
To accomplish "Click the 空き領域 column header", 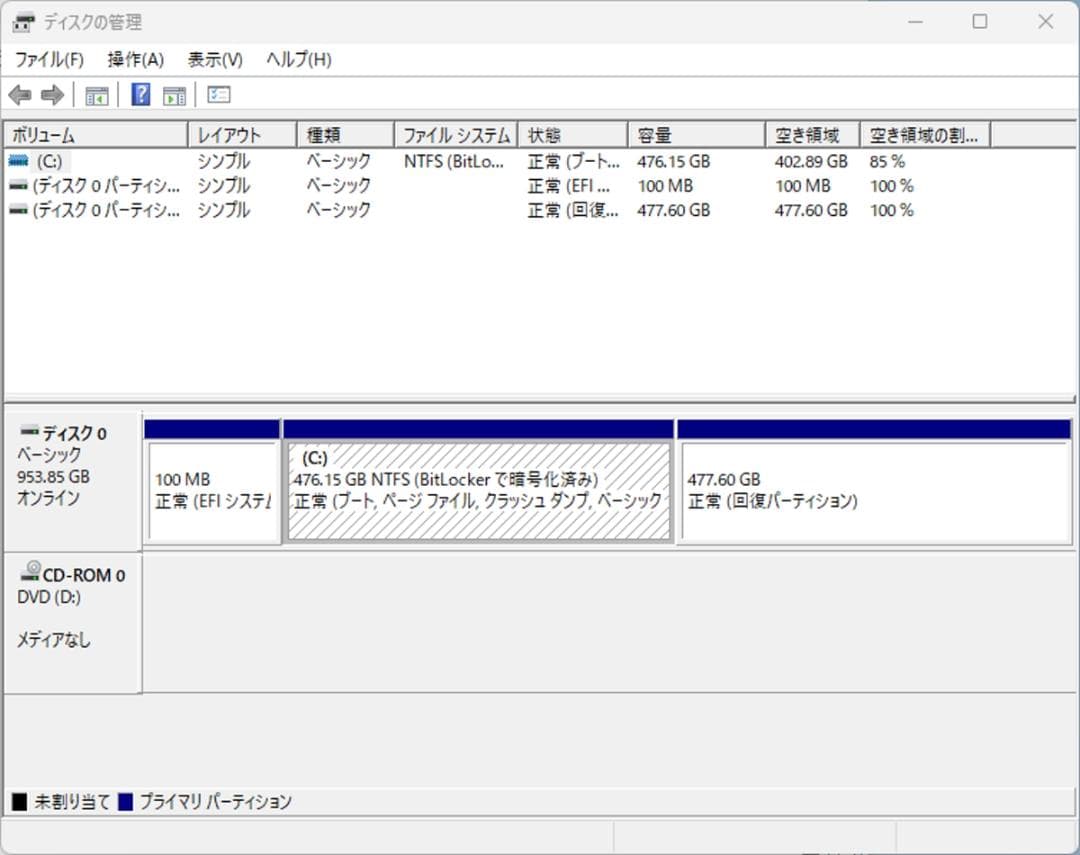I will pos(811,133).
